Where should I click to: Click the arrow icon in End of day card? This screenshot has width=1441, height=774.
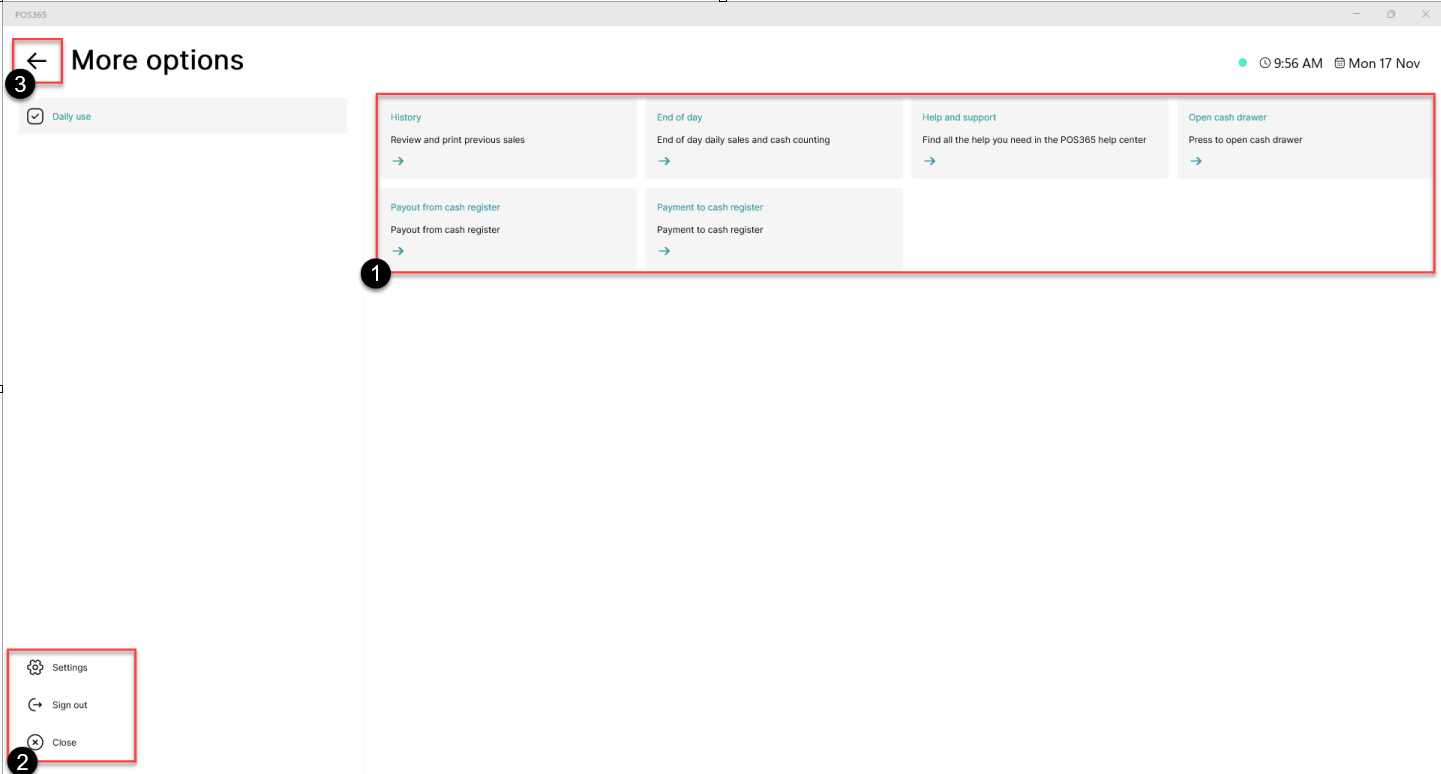[x=664, y=161]
